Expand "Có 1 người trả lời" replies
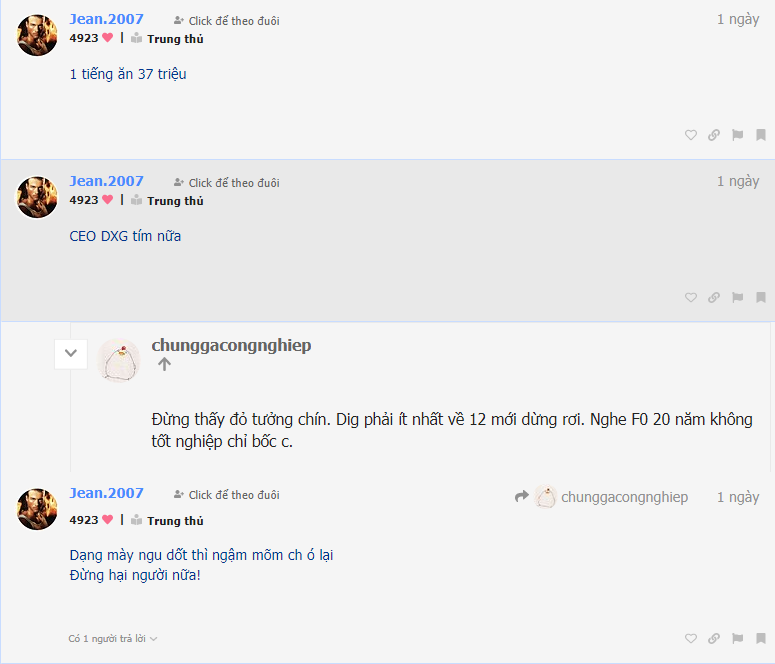The image size is (775, 664). coord(113,639)
